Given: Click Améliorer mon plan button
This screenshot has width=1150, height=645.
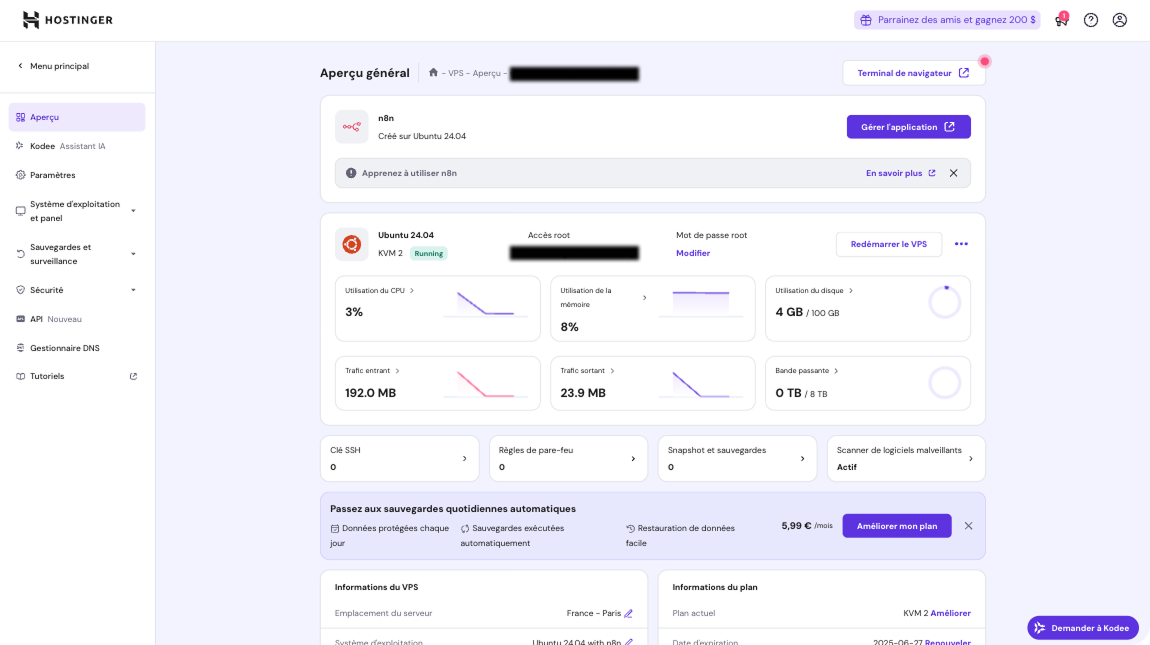Looking at the screenshot, I should 896,526.
